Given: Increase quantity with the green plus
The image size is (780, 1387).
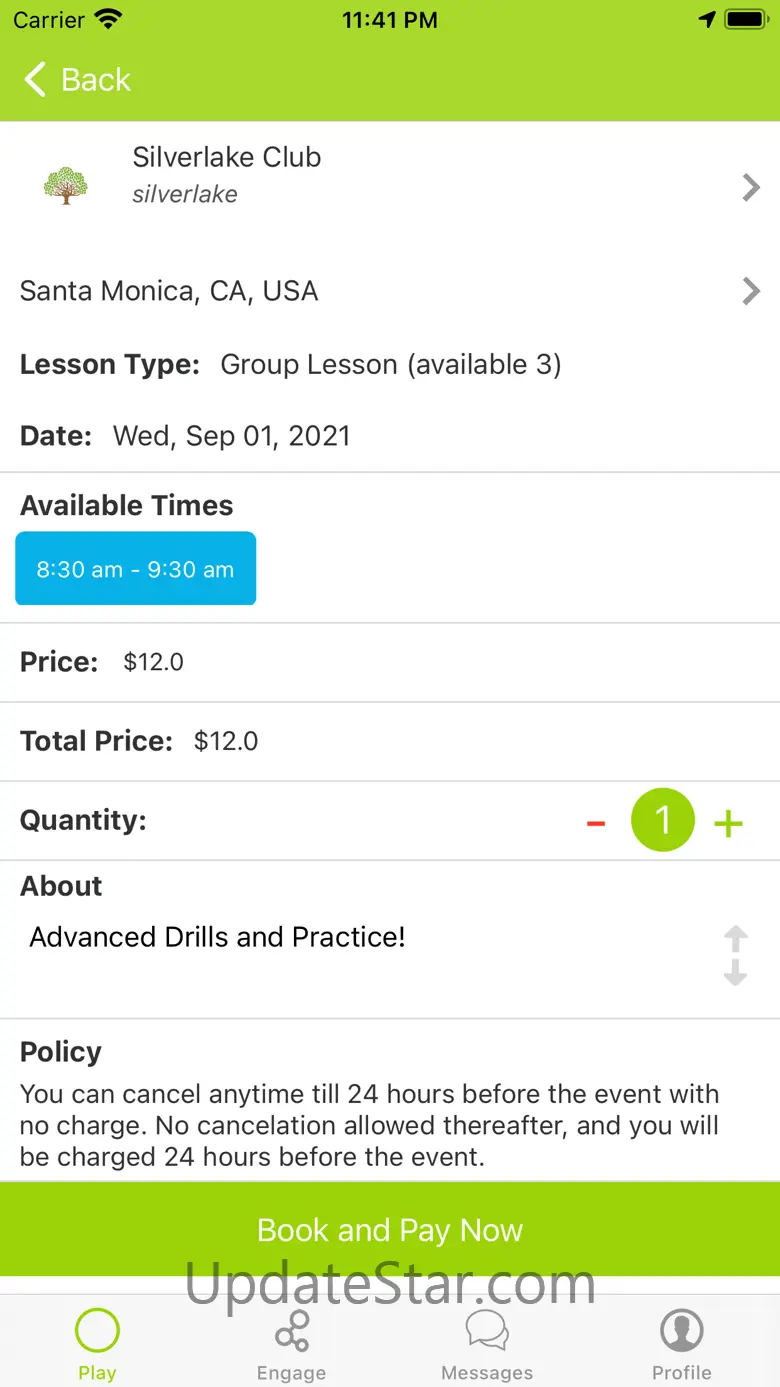Looking at the screenshot, I should click(x=729, y=823).
